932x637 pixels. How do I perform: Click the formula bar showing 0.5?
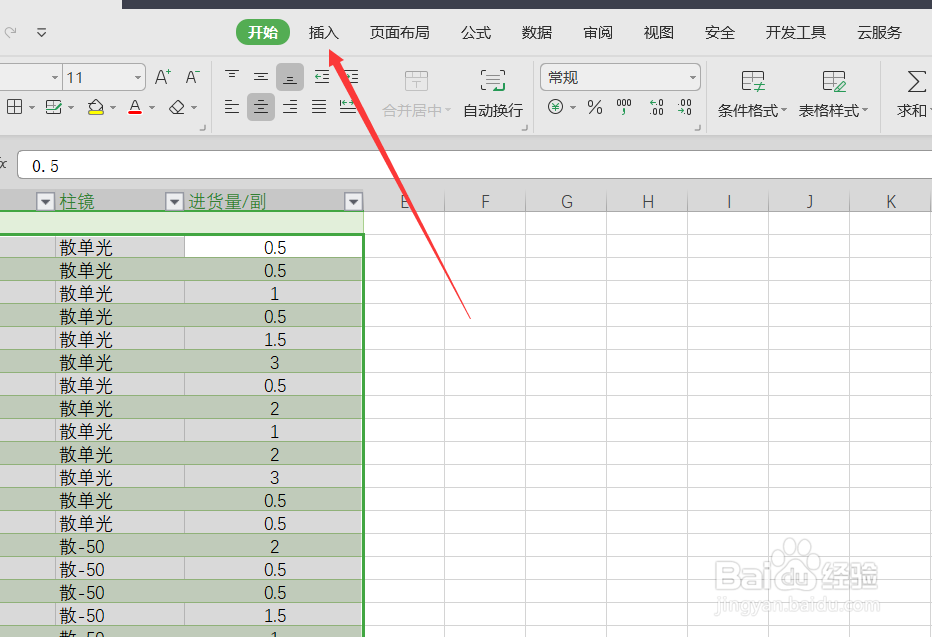[x=474, y=166]
